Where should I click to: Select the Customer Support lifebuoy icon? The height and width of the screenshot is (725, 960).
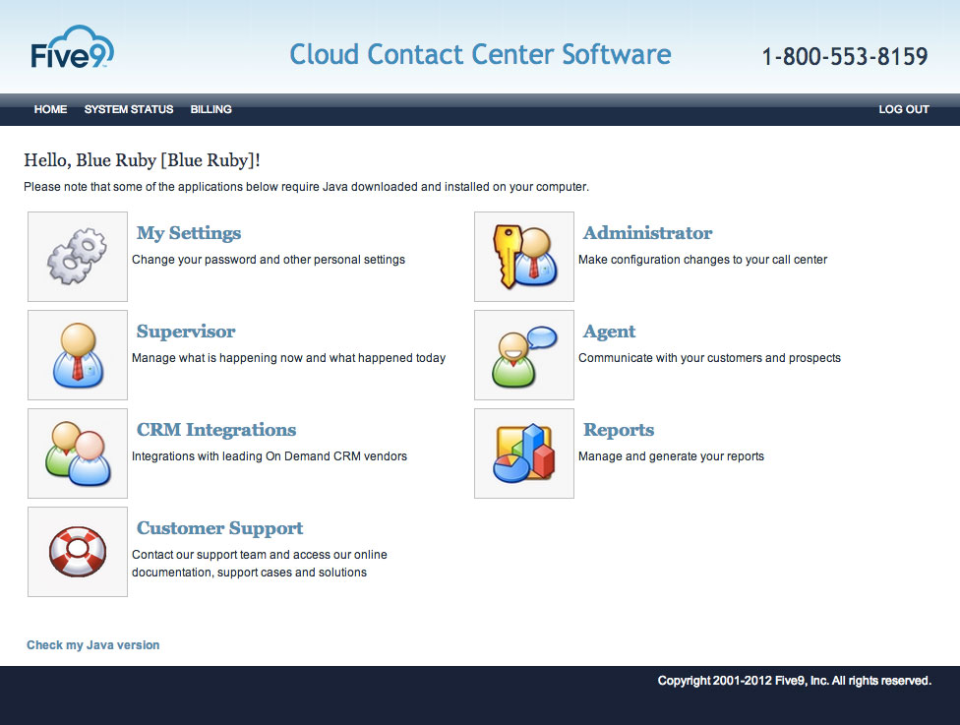pyautogui.click(x=77, y=552)
